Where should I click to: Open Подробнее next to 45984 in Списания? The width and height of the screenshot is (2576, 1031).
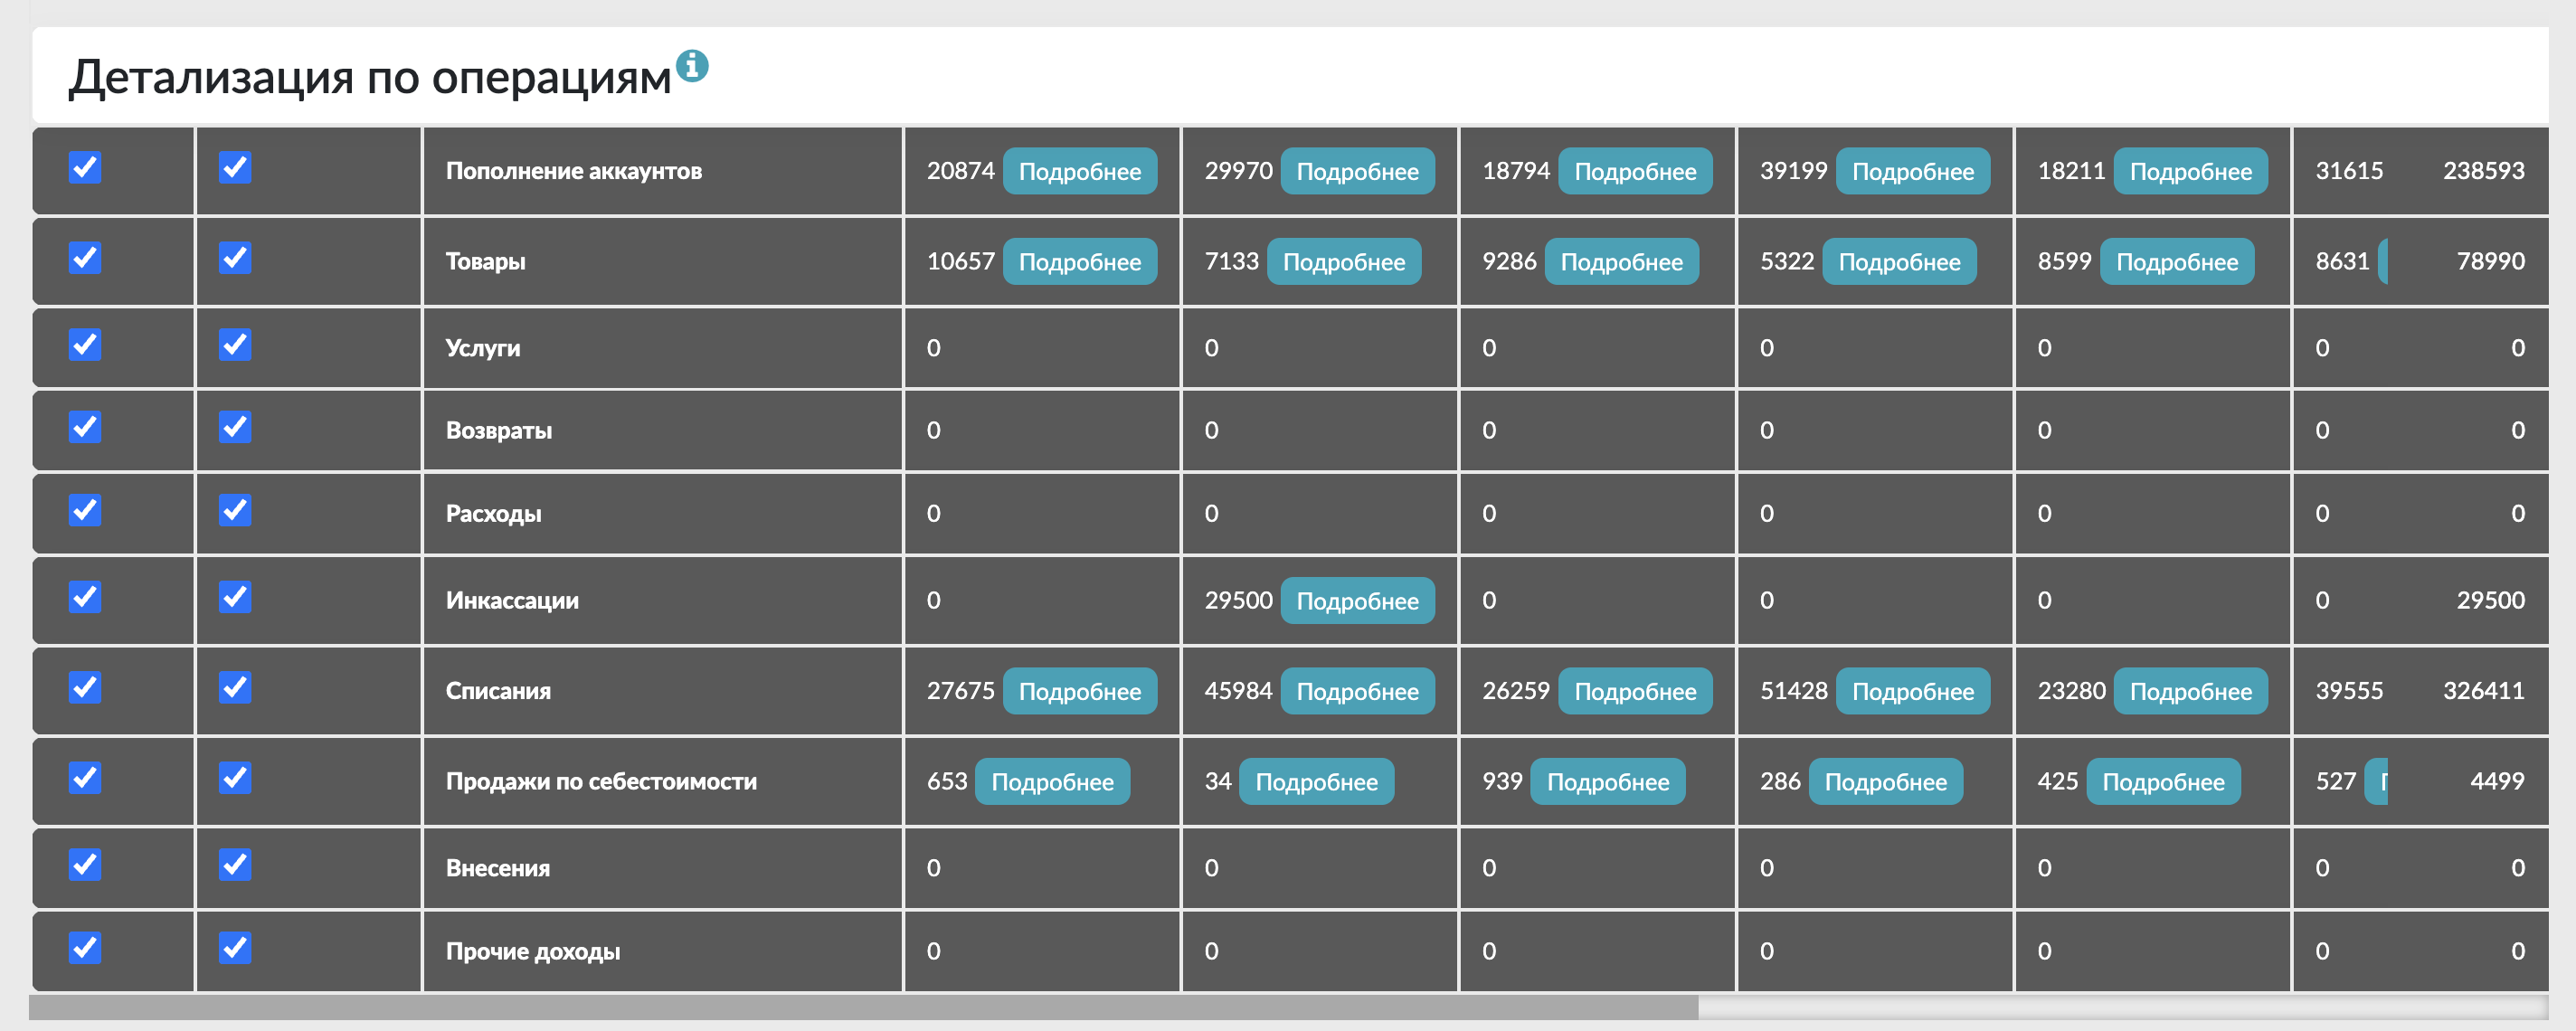pyautogui.click(x=1357, y=691)
